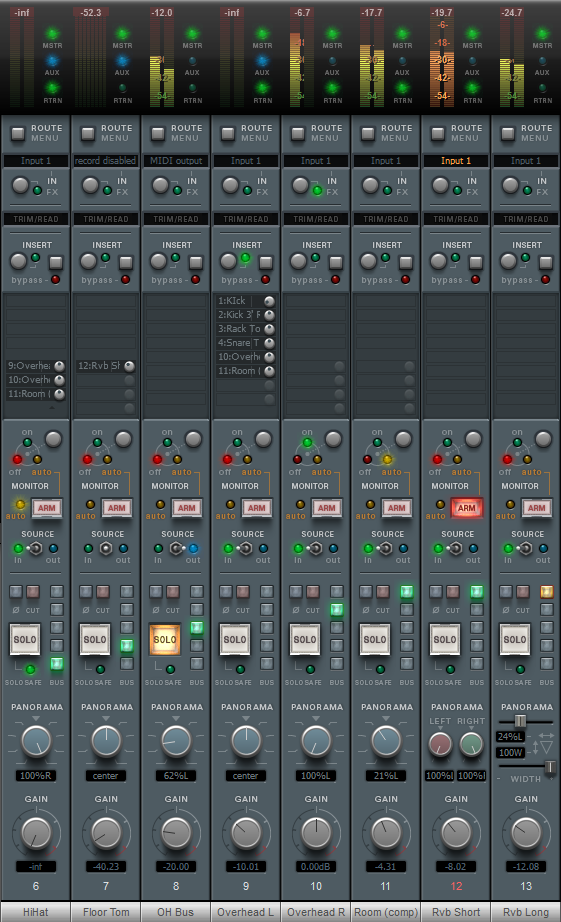Click the send button next to '1:KIck' on Overhead L
Image resolution: width=561 pixels, height=922 pixels.
pyautogui.click(x=269, y=301)
